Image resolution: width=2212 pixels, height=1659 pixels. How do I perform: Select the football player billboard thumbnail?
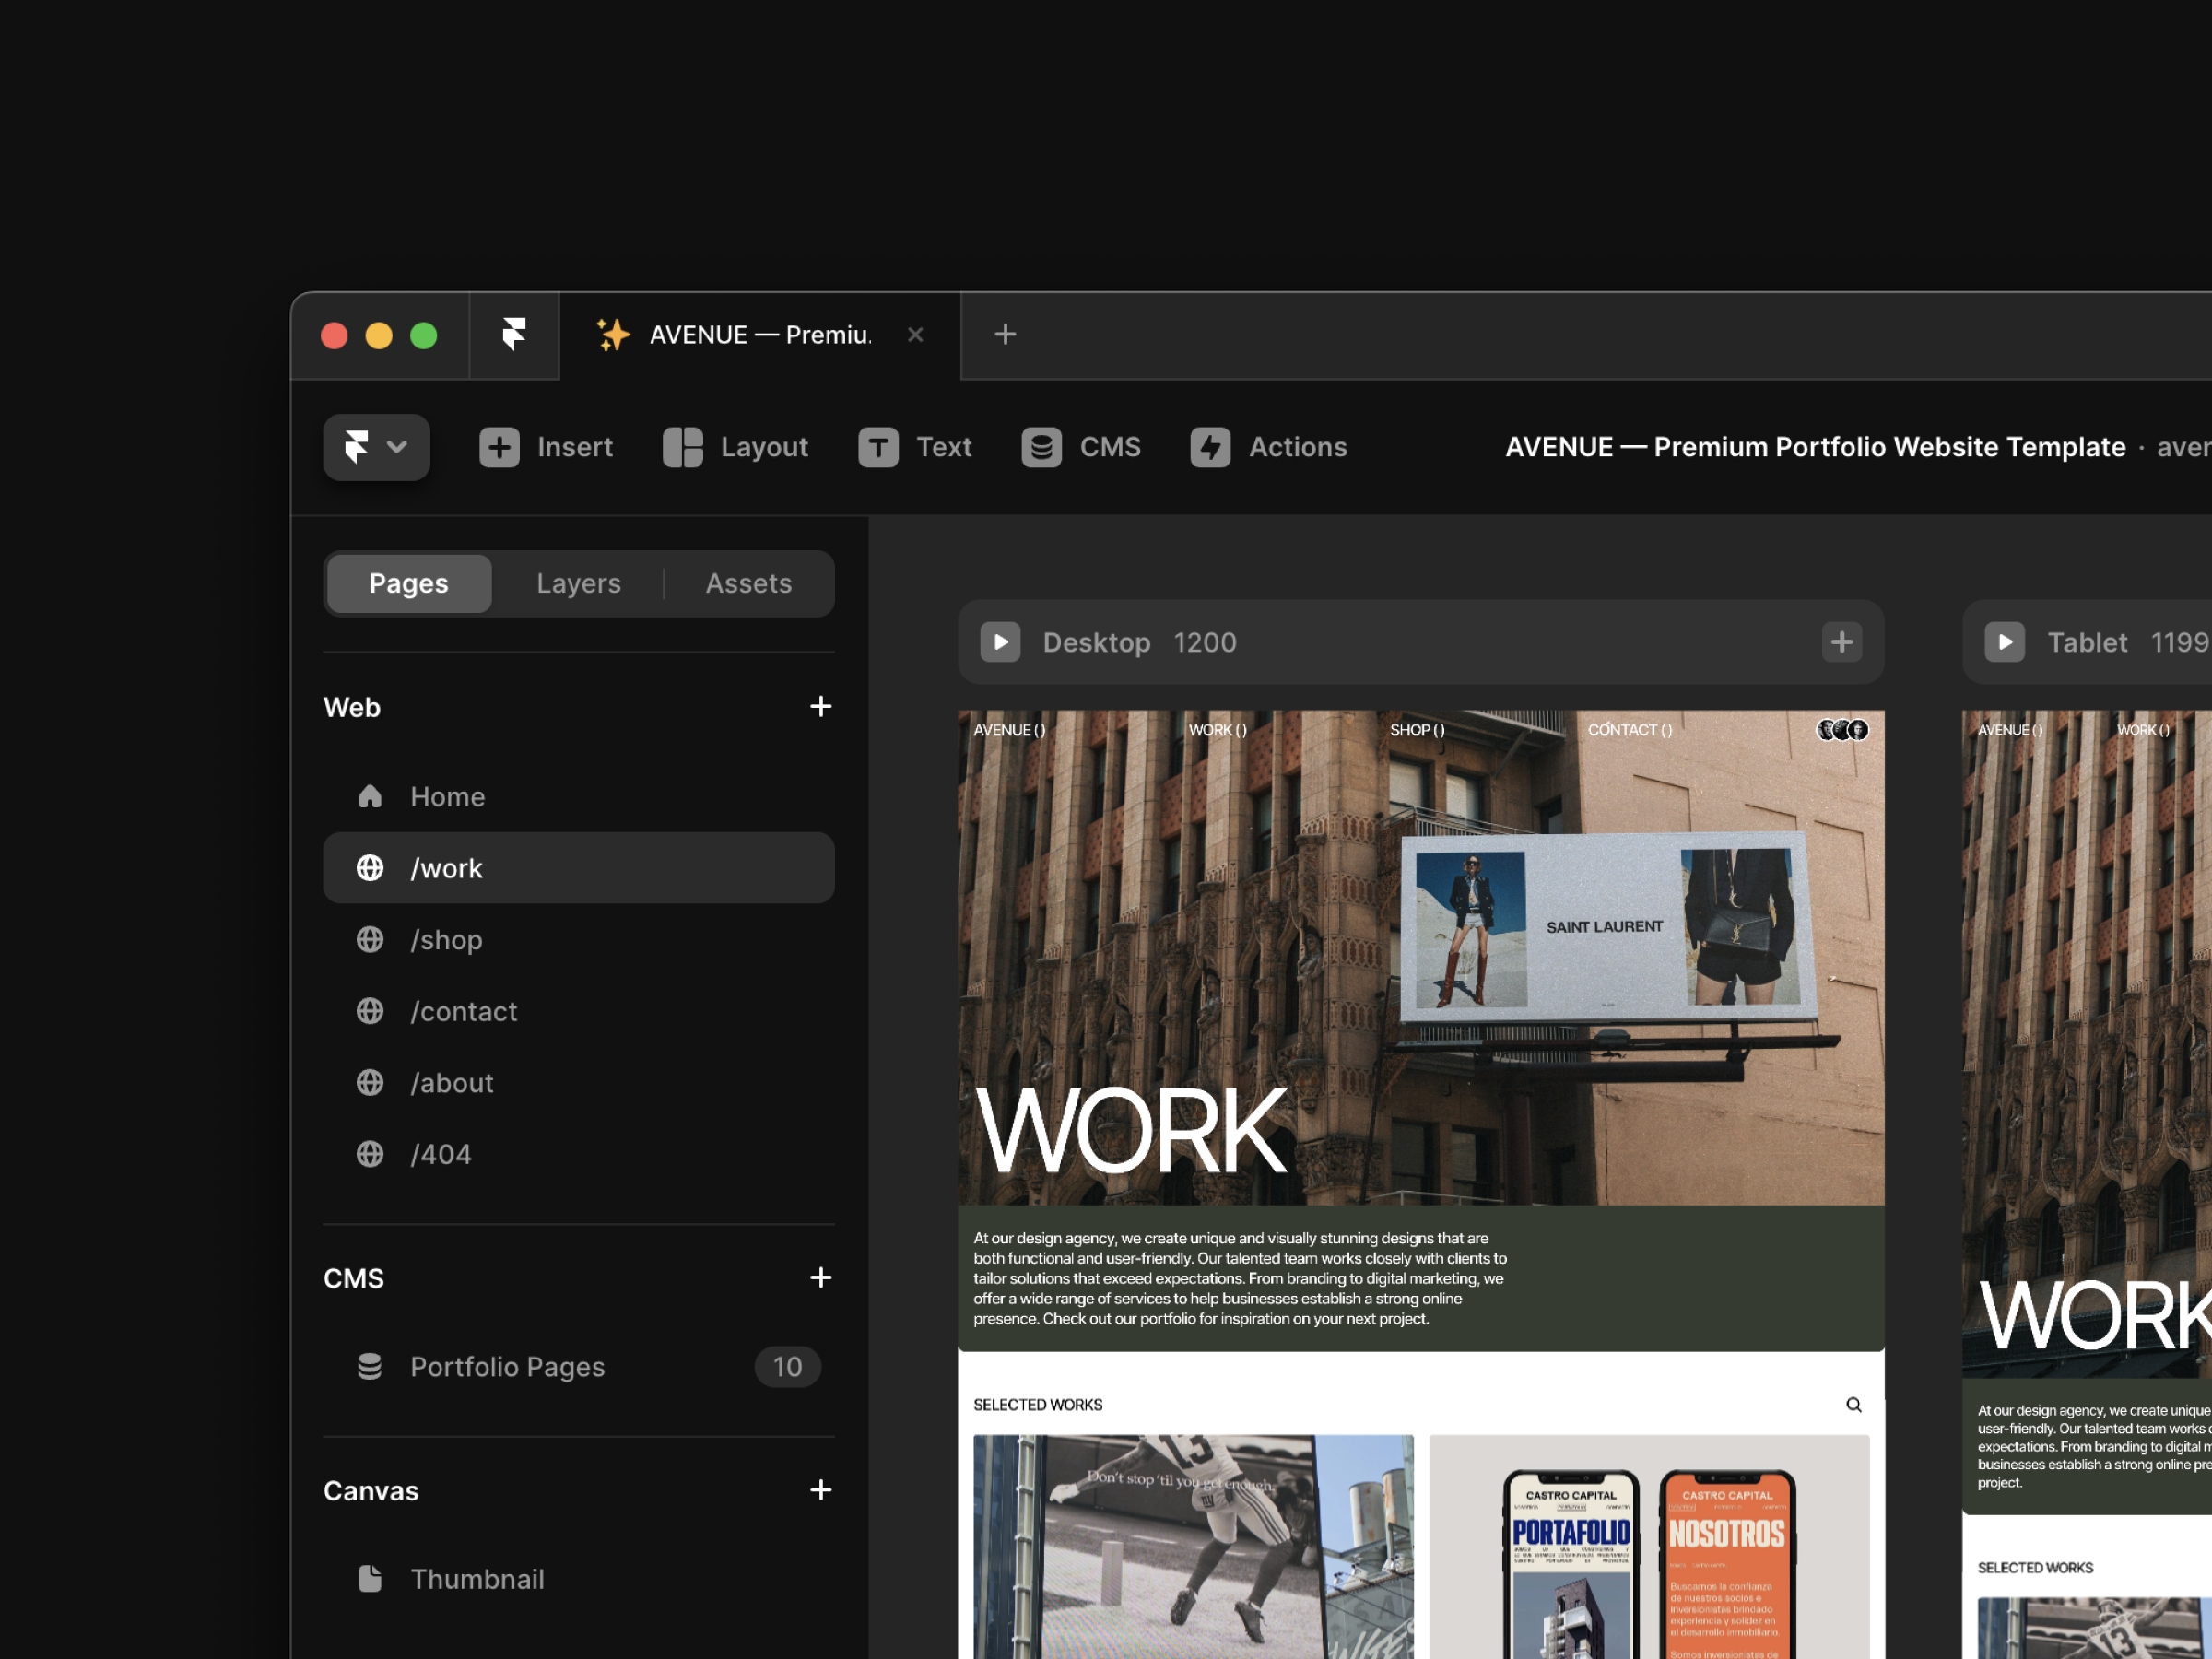click(x=1193, y=1547)
